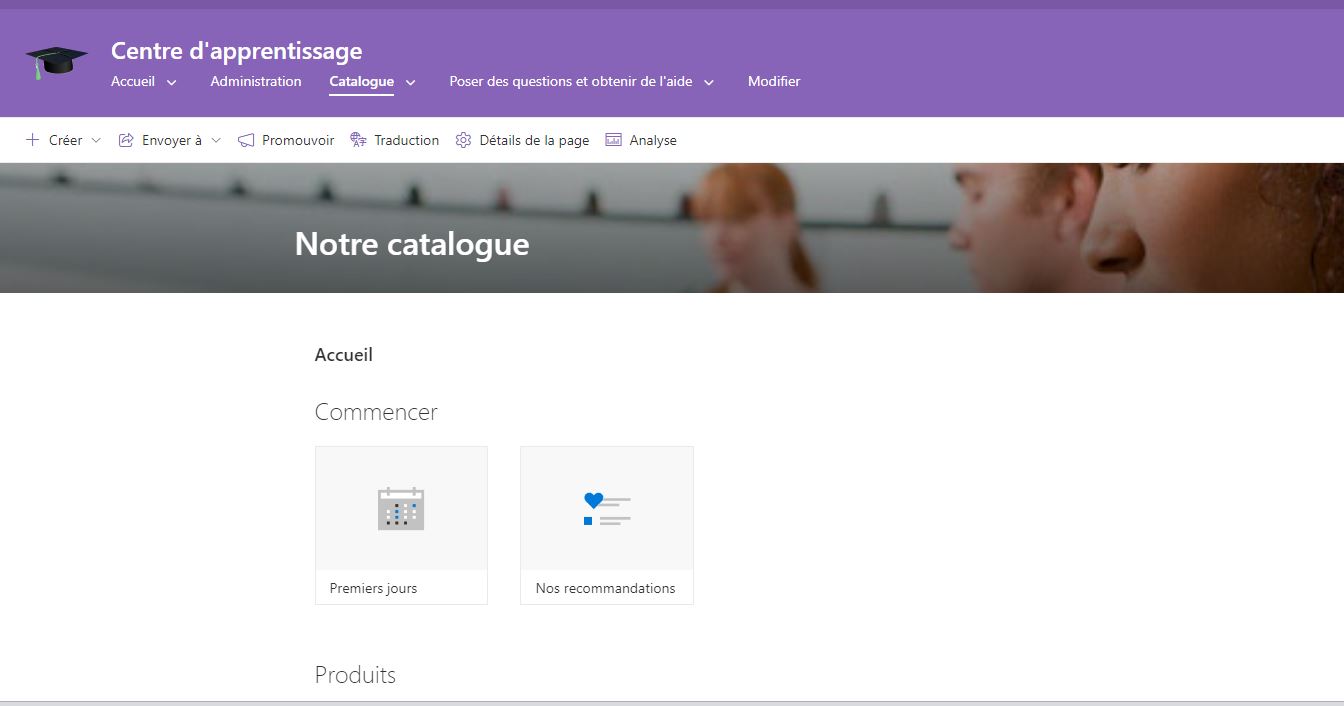Image resolution: width=1344 pixels, height=706 pixels.
Task: Click the Notre catalogue page title
Action: 412,243
